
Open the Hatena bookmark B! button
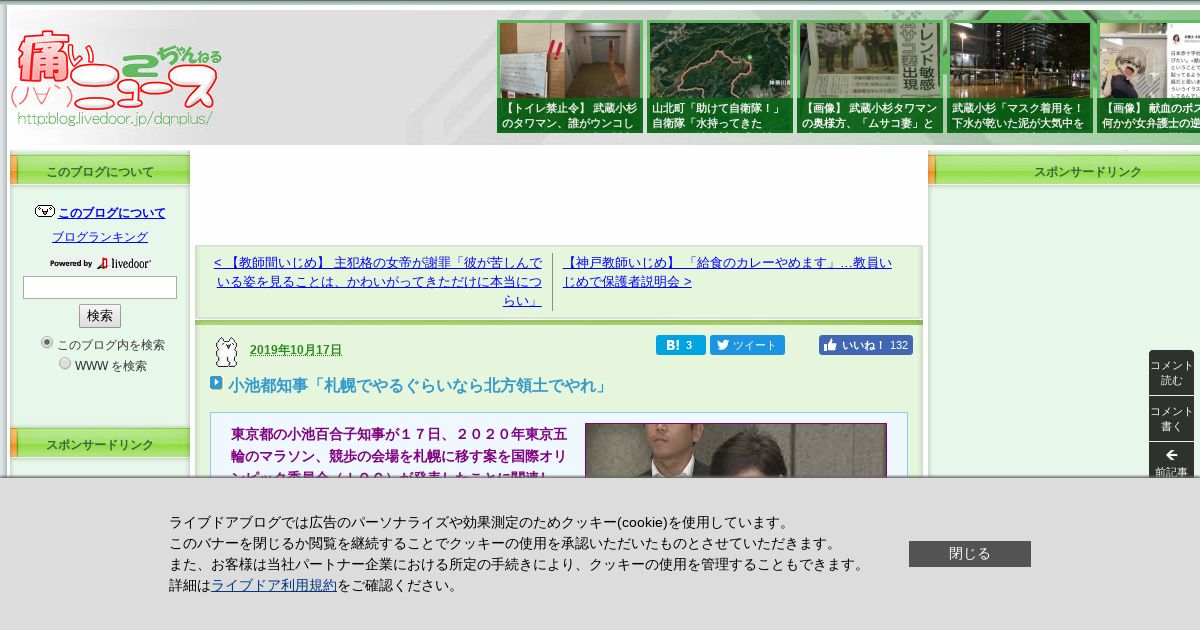pos(680,345)
